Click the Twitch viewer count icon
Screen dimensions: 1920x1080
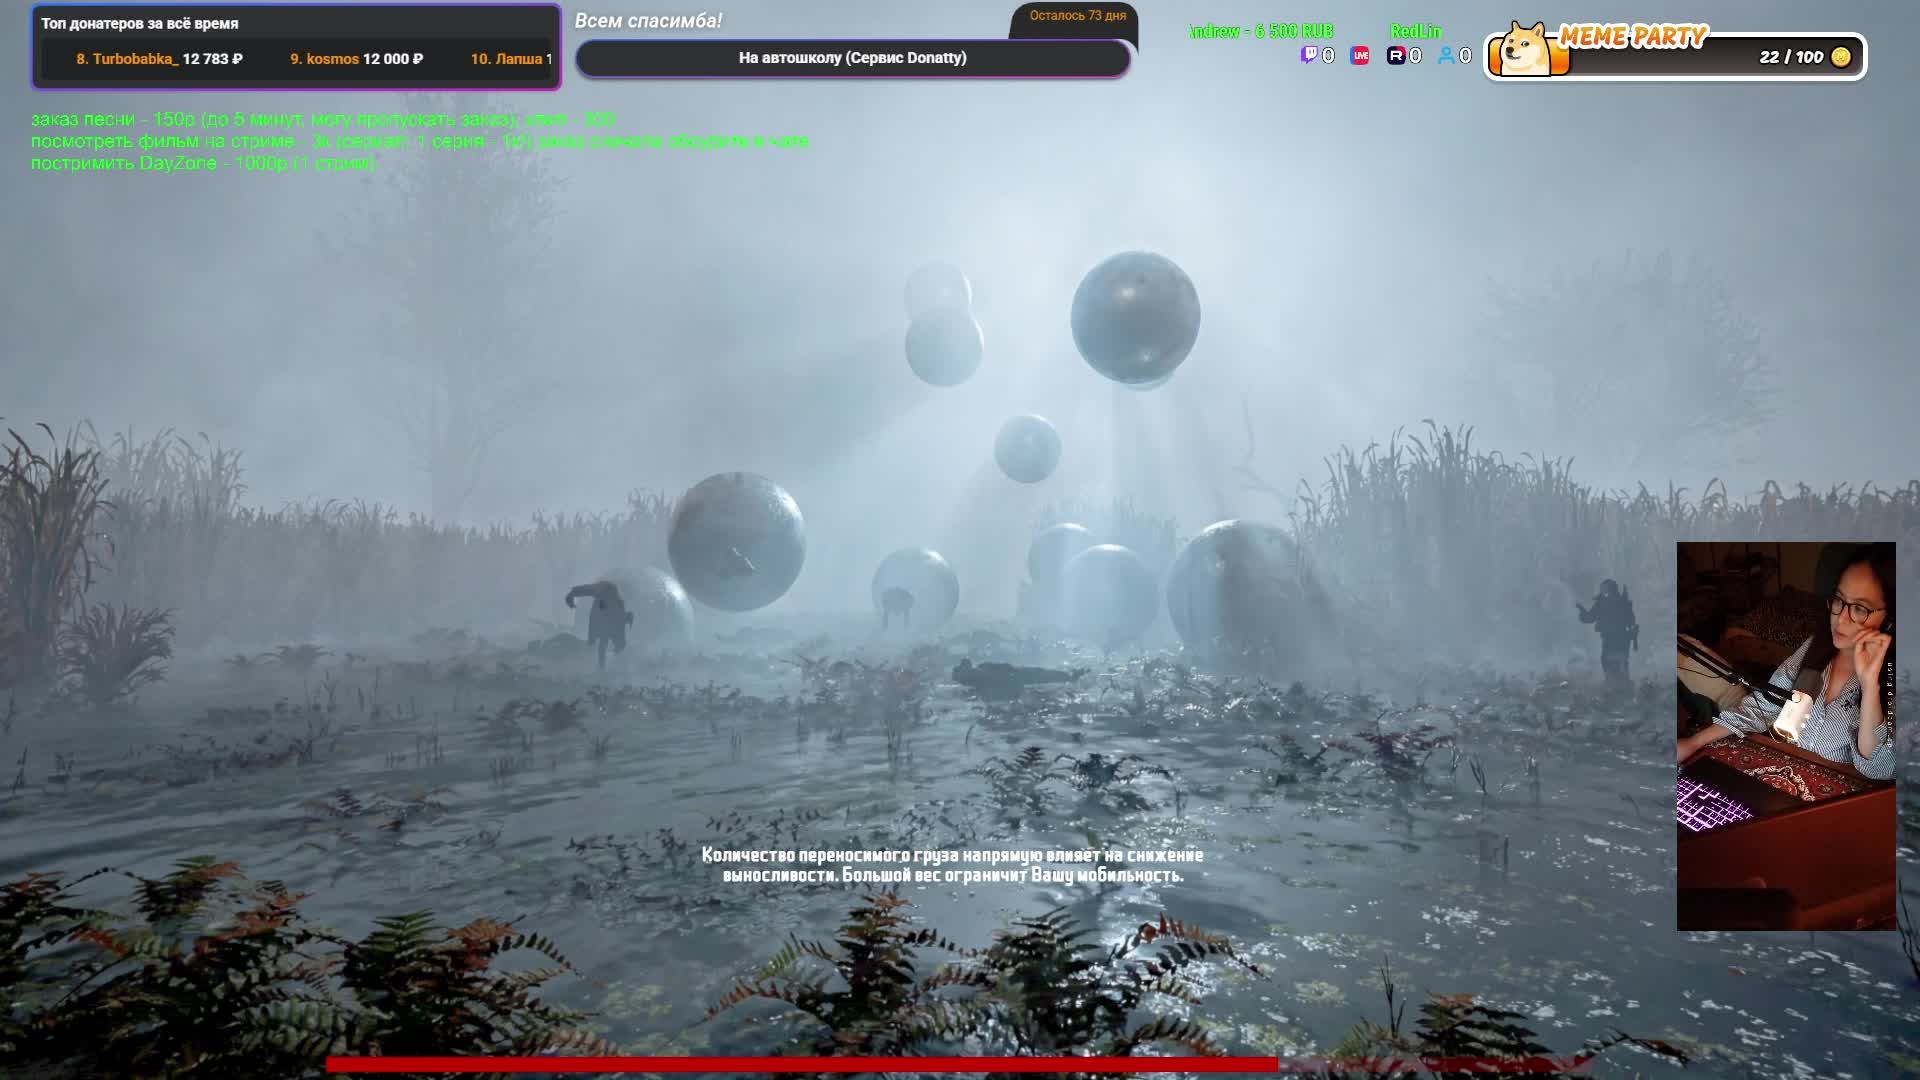coord(1308,56)
